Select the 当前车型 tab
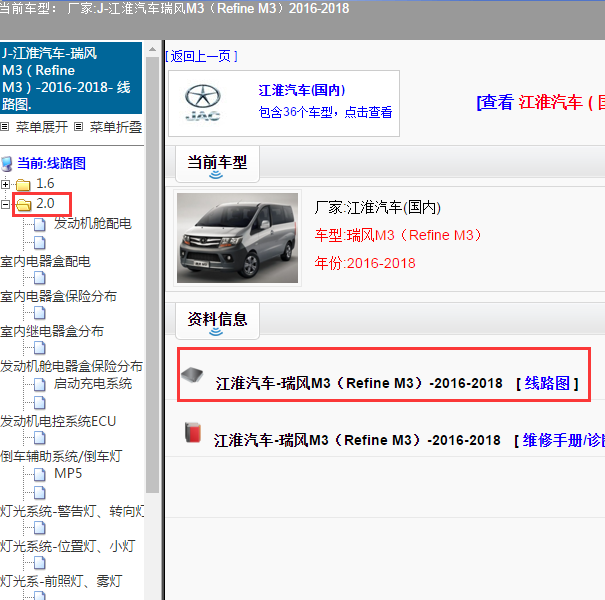605x600 pixels. pos(217,161)
